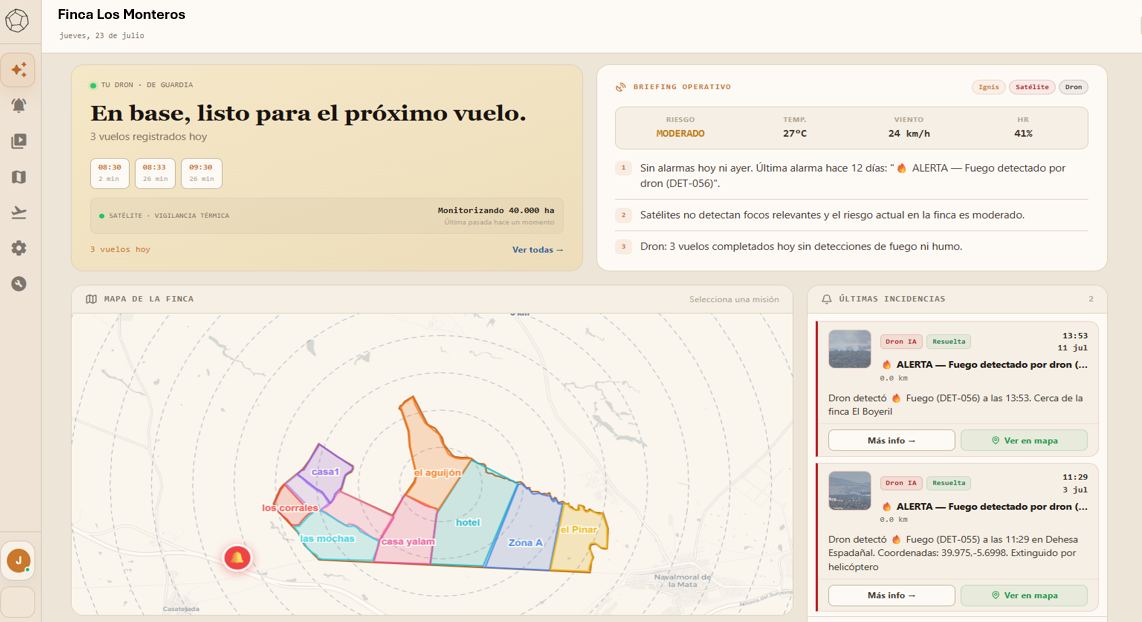Click Monitorizando 40.000 ha text
The width and height of the screenshot is (1142, 622).
(496, 210)
